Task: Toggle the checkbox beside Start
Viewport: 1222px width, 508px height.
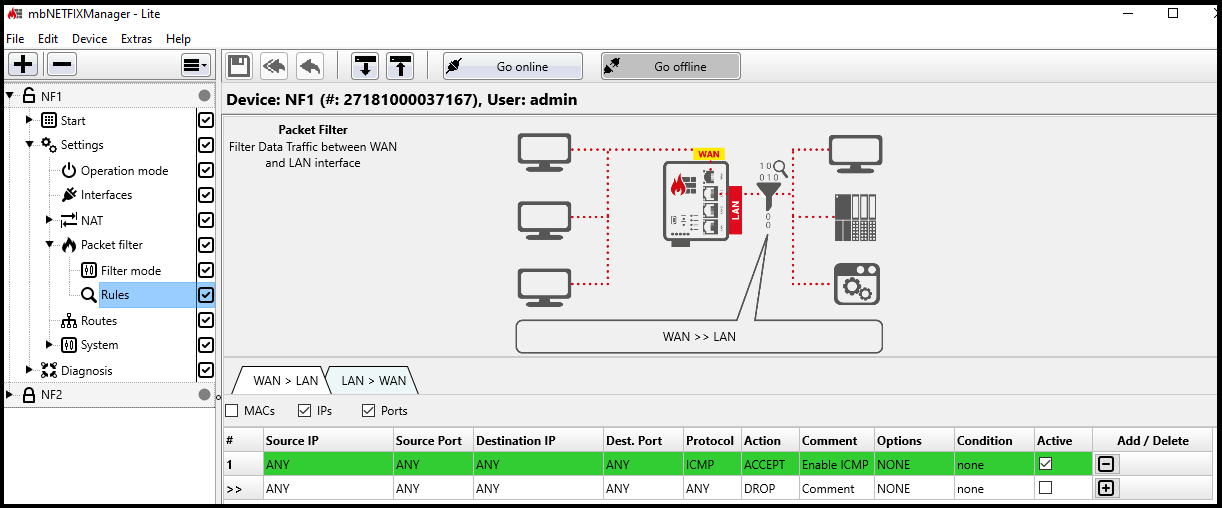Action: 206,120
